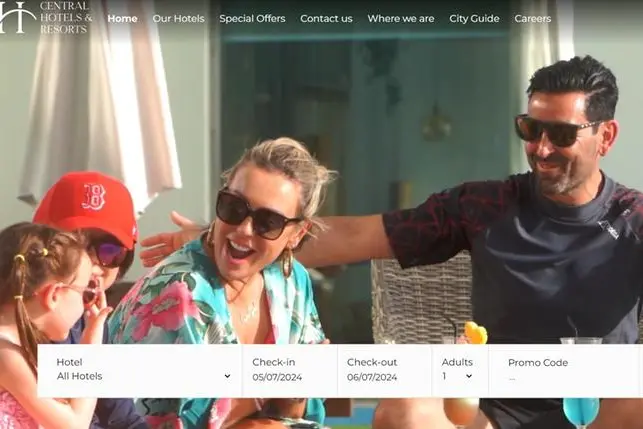The image size is (643, 429).
Task: Select the Check-out date field 06/07/2024
Action: coord(372,377)
